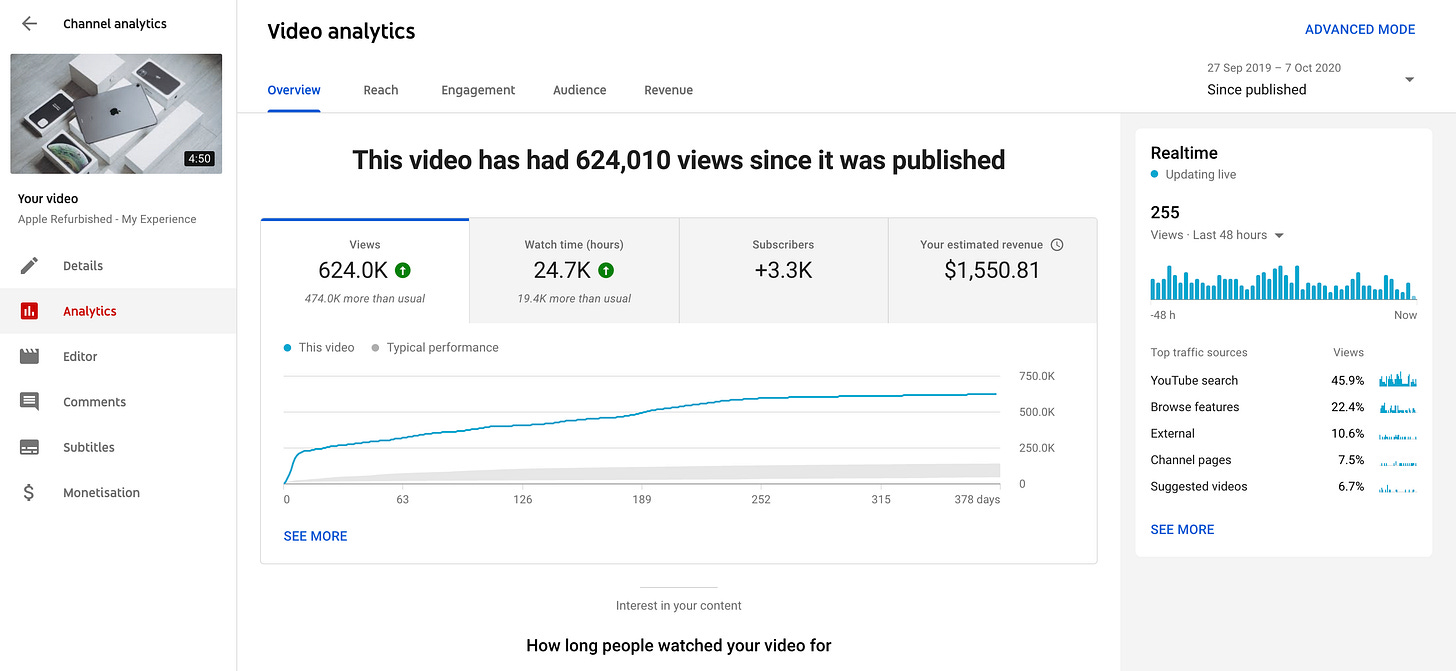Expand the Since published date range dropdown
This screenshot has width=1456, height=671.
pos(1409,80)
